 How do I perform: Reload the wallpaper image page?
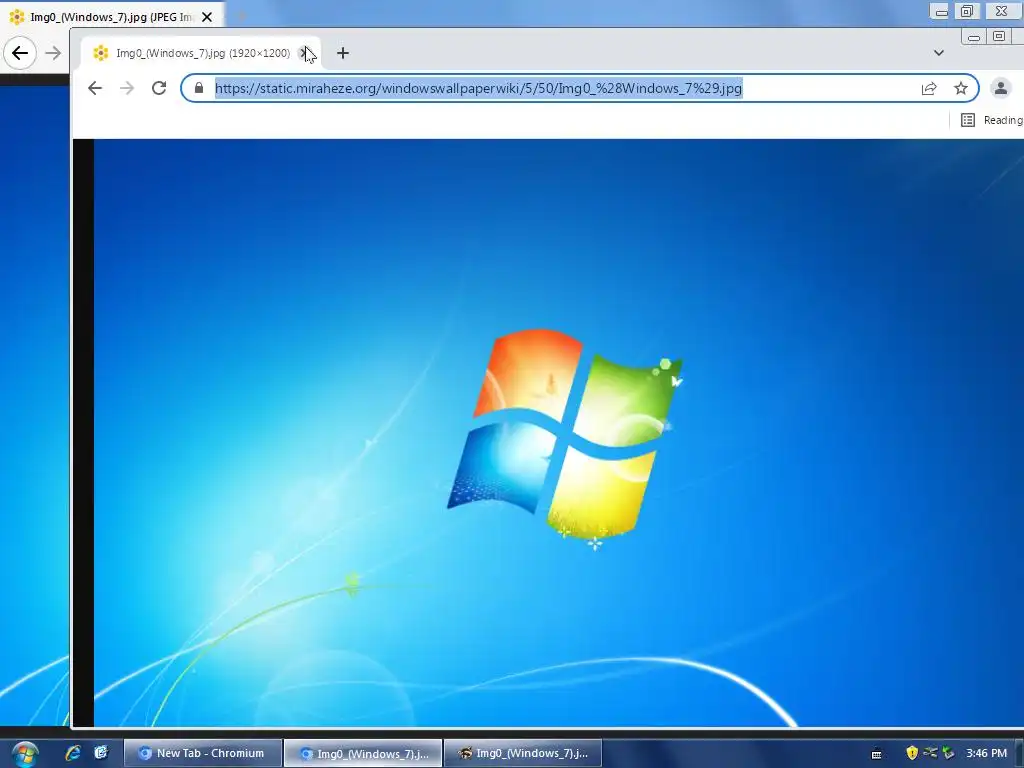[x=159, y=88]
